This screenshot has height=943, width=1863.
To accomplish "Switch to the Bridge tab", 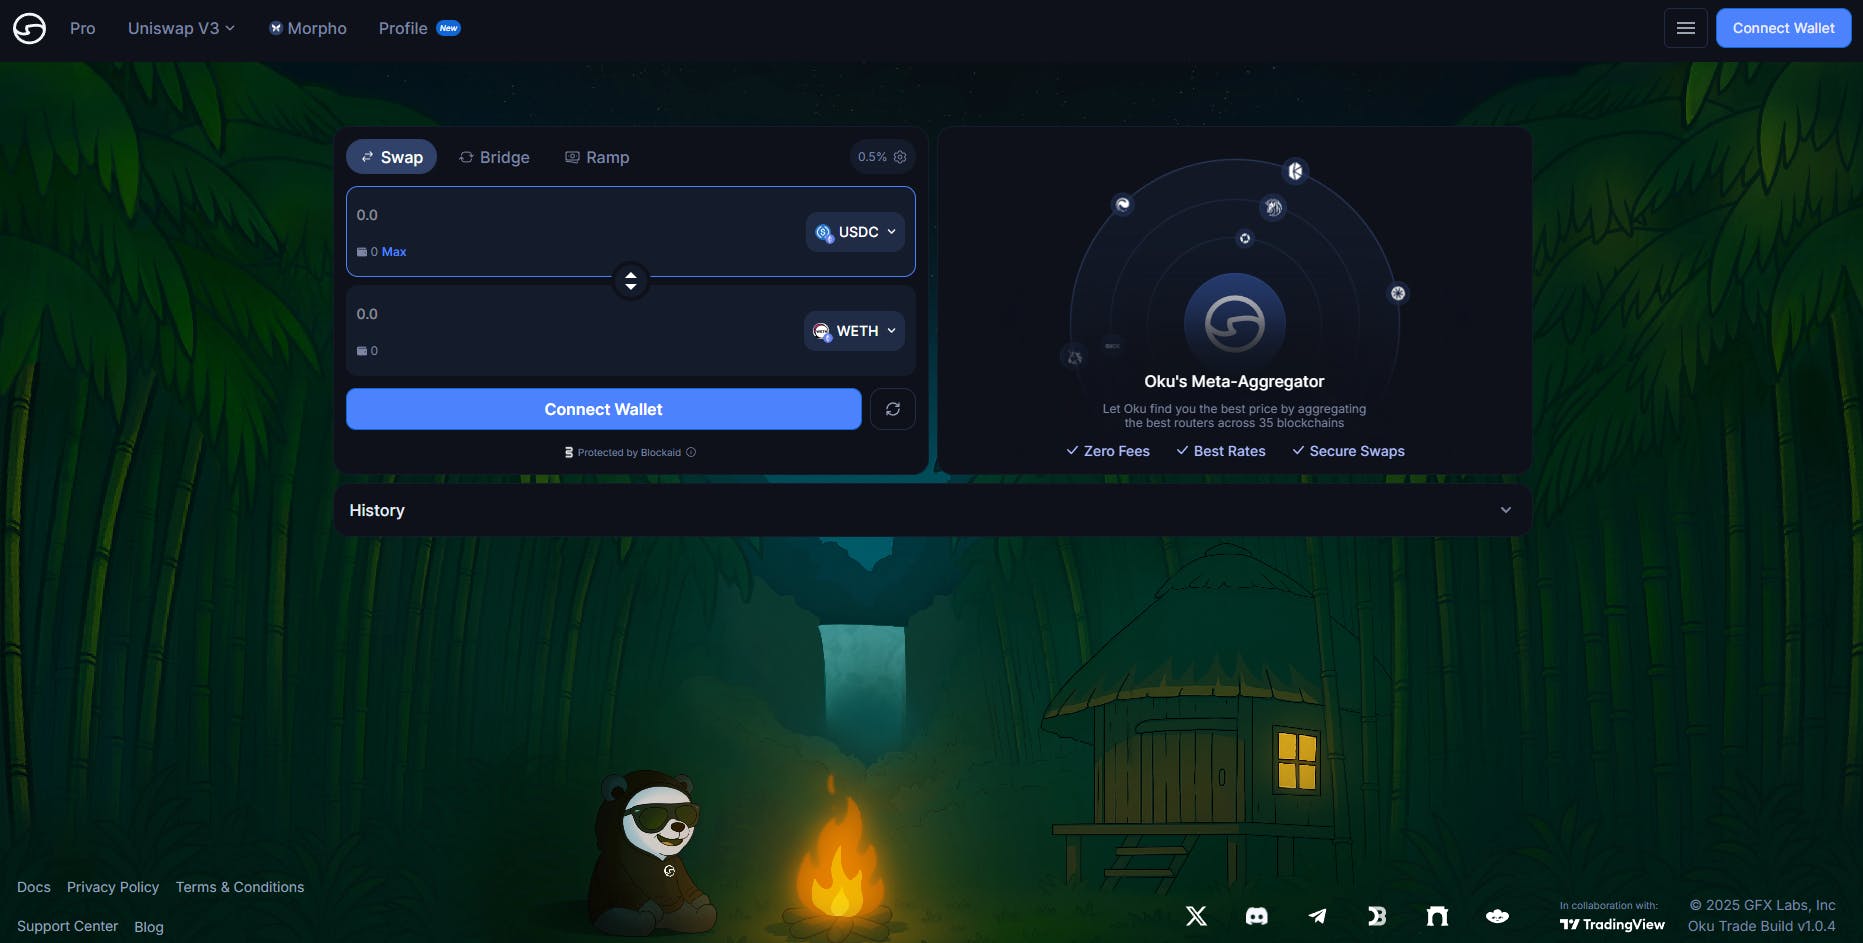I will point(494,157).
